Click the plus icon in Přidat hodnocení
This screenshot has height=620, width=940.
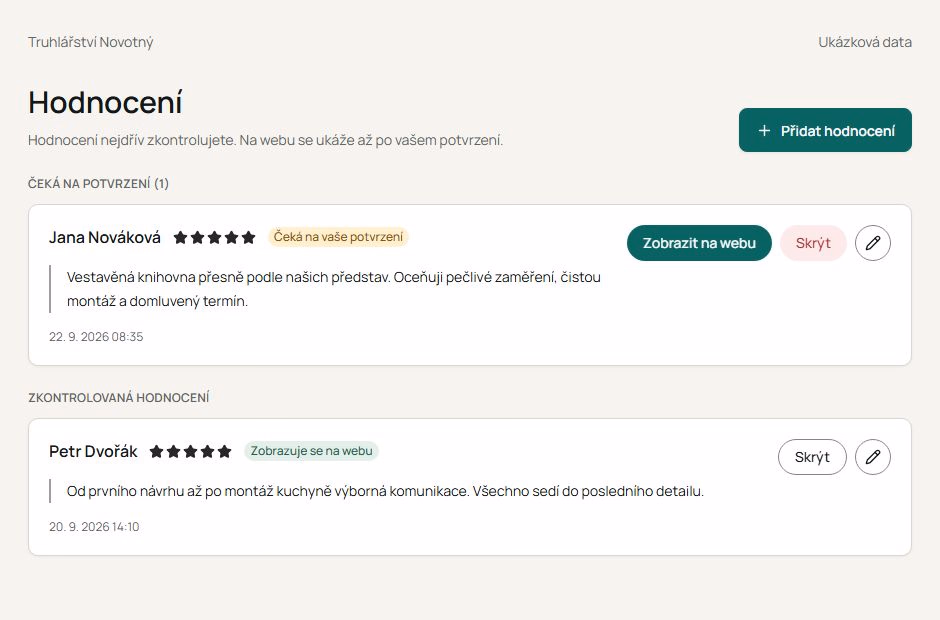[764, 130]
